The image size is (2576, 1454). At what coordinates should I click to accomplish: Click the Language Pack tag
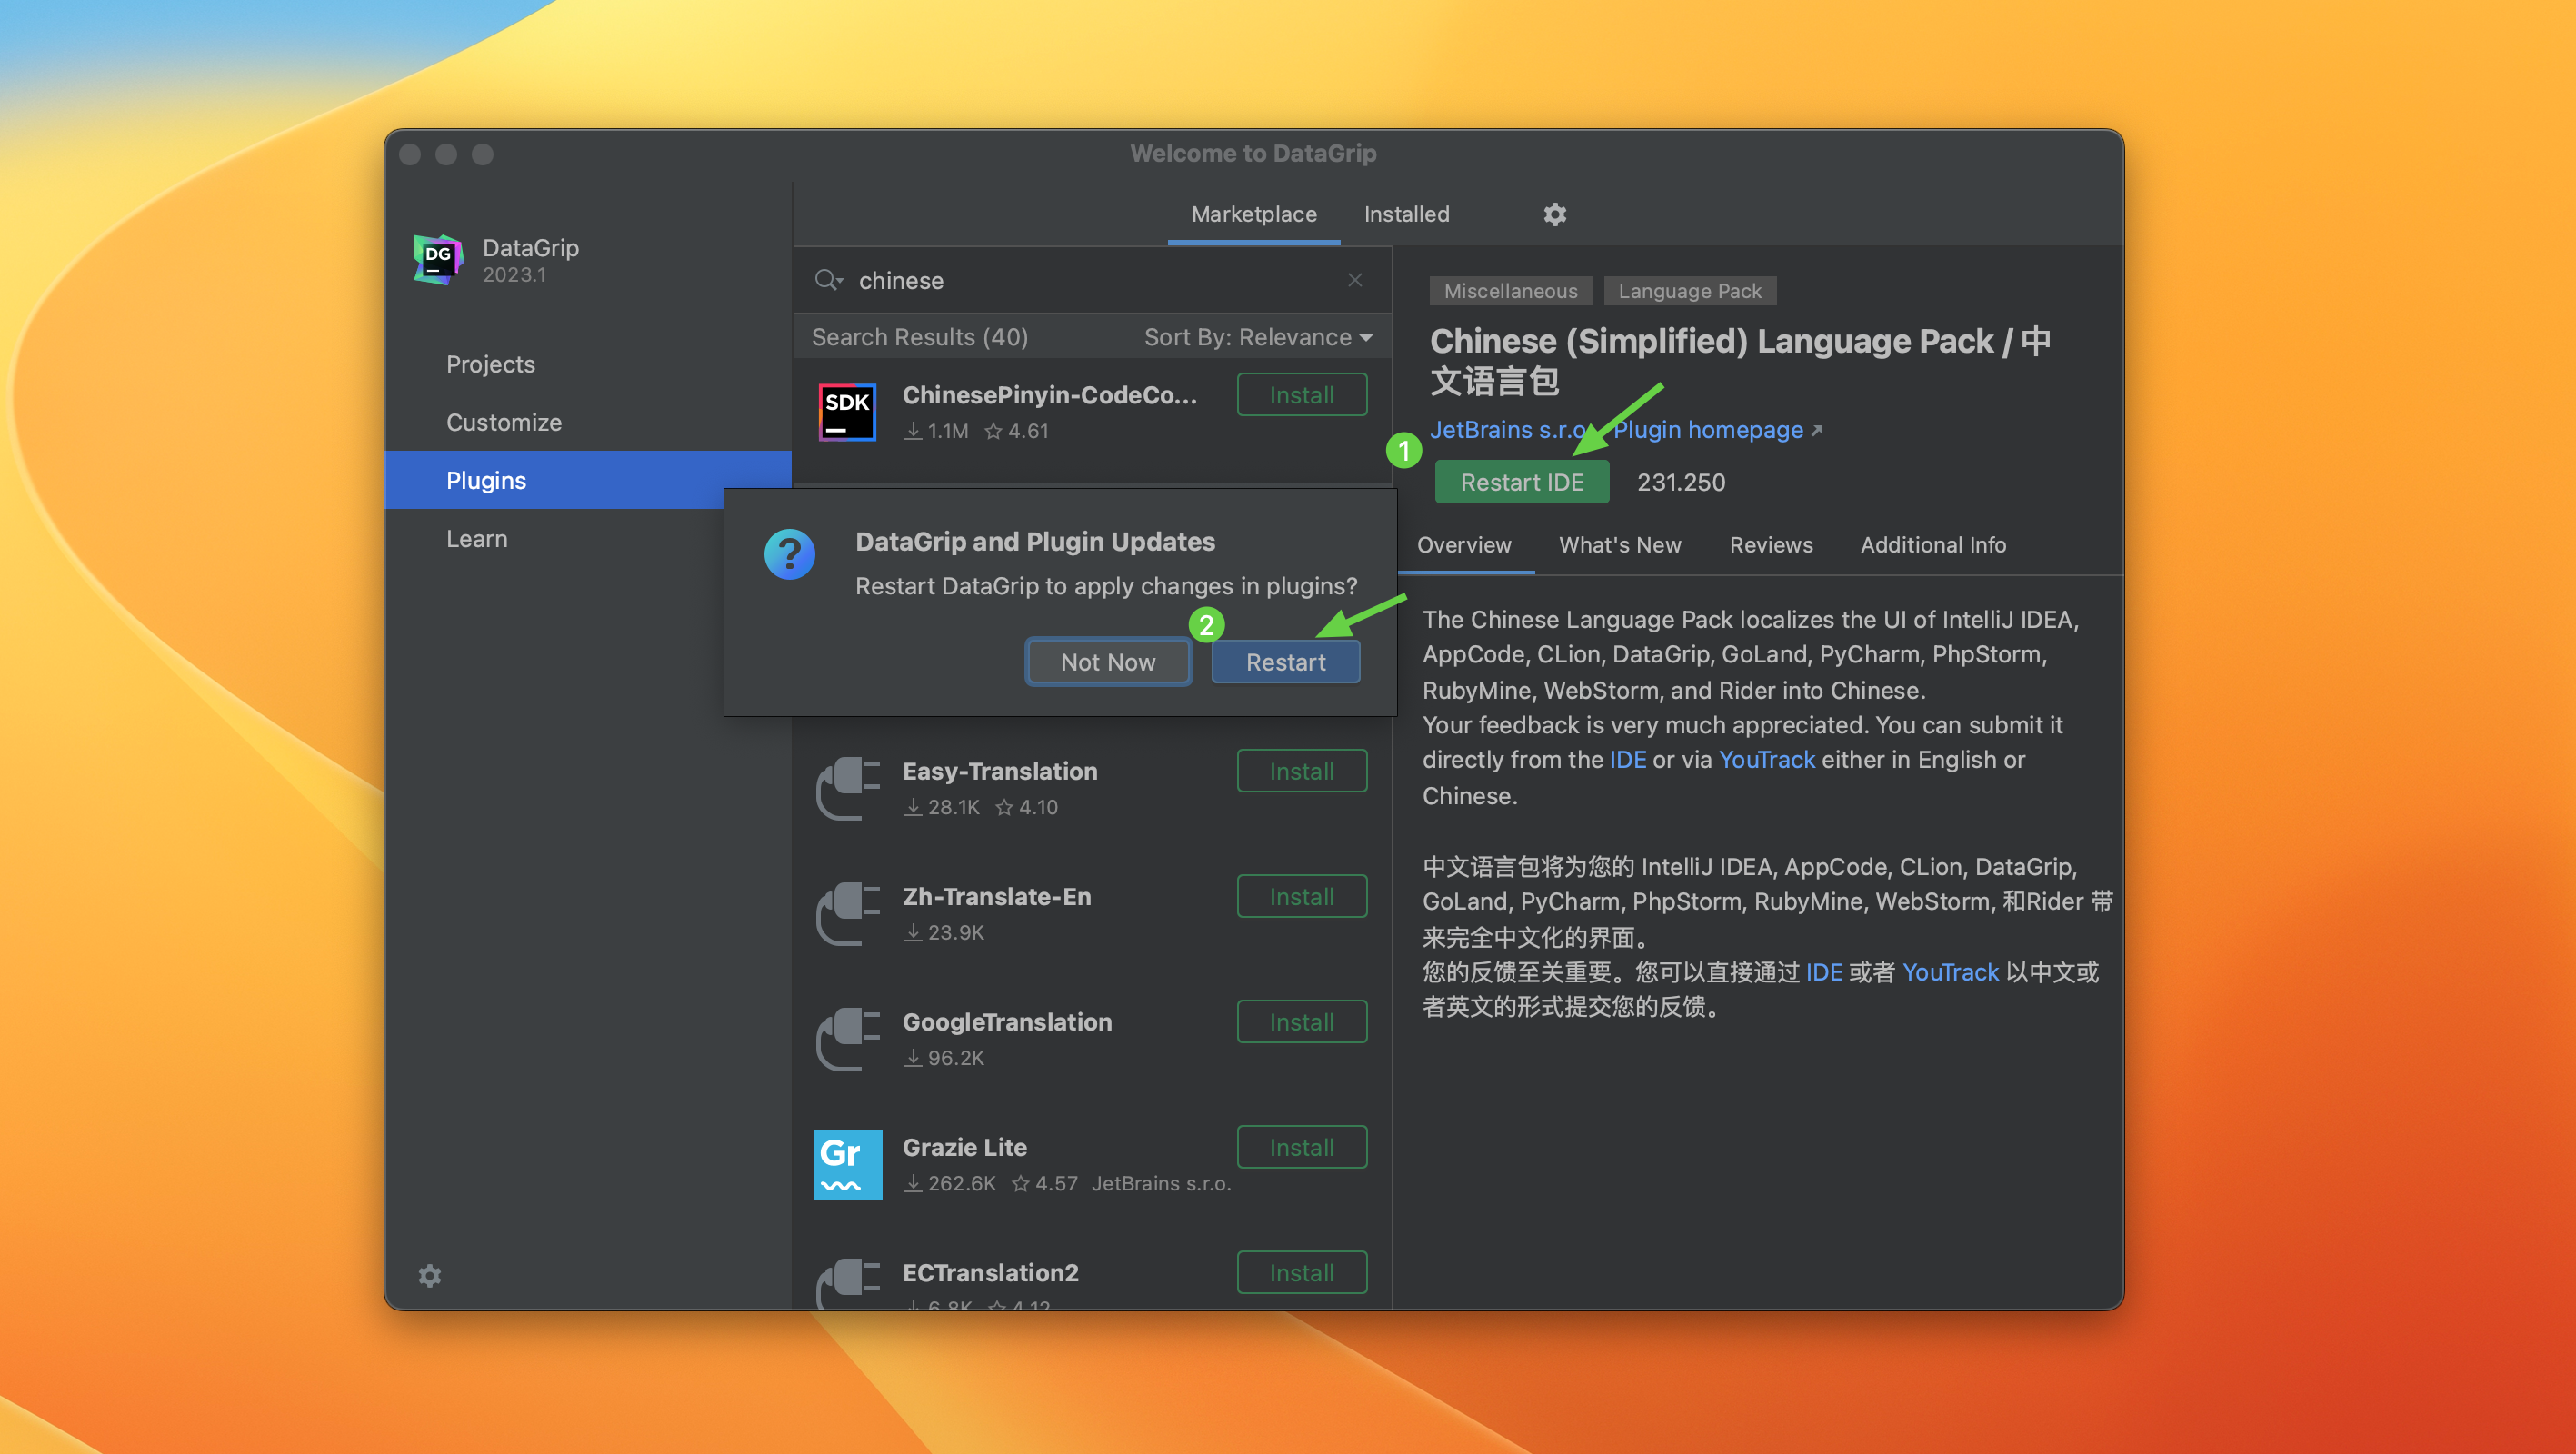(1690, 291)
